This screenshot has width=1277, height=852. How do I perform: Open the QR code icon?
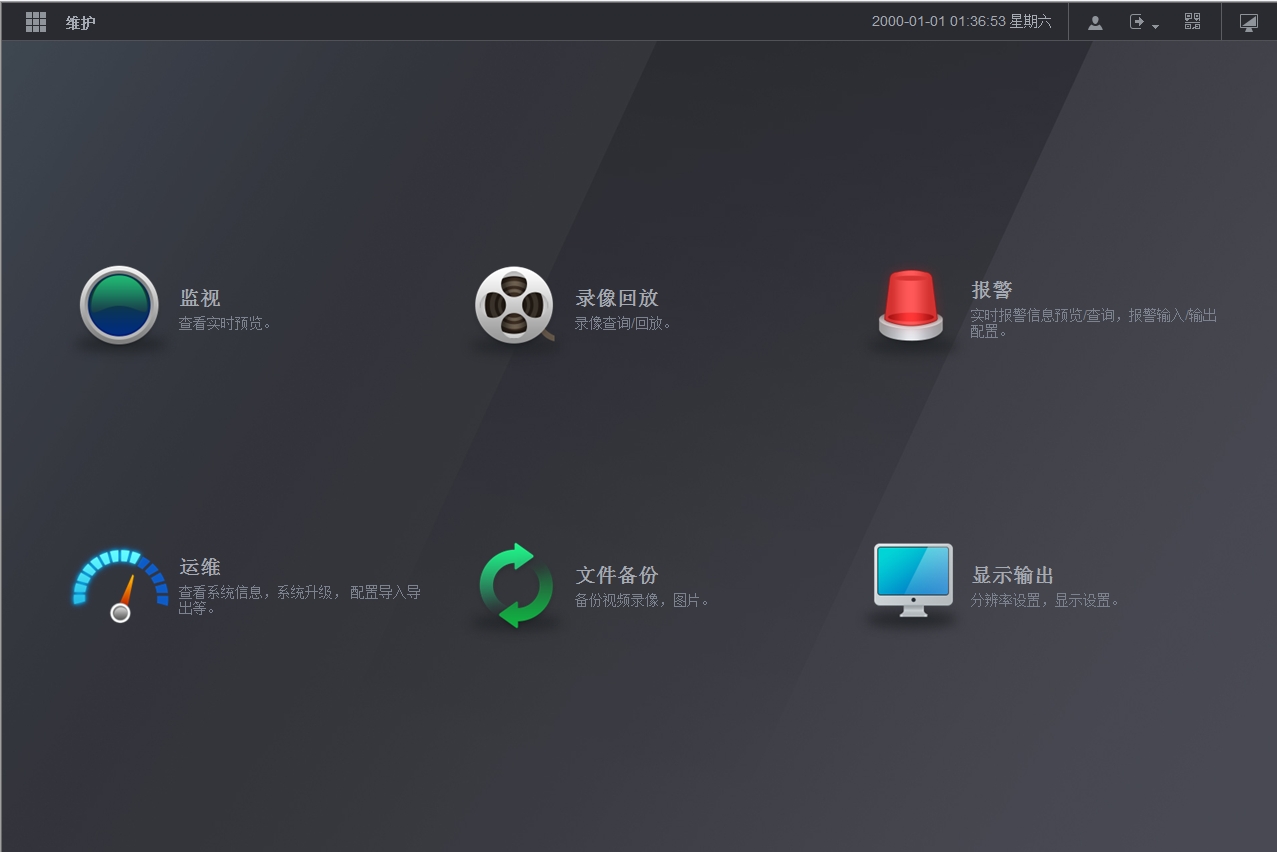tap(1192, 22)
